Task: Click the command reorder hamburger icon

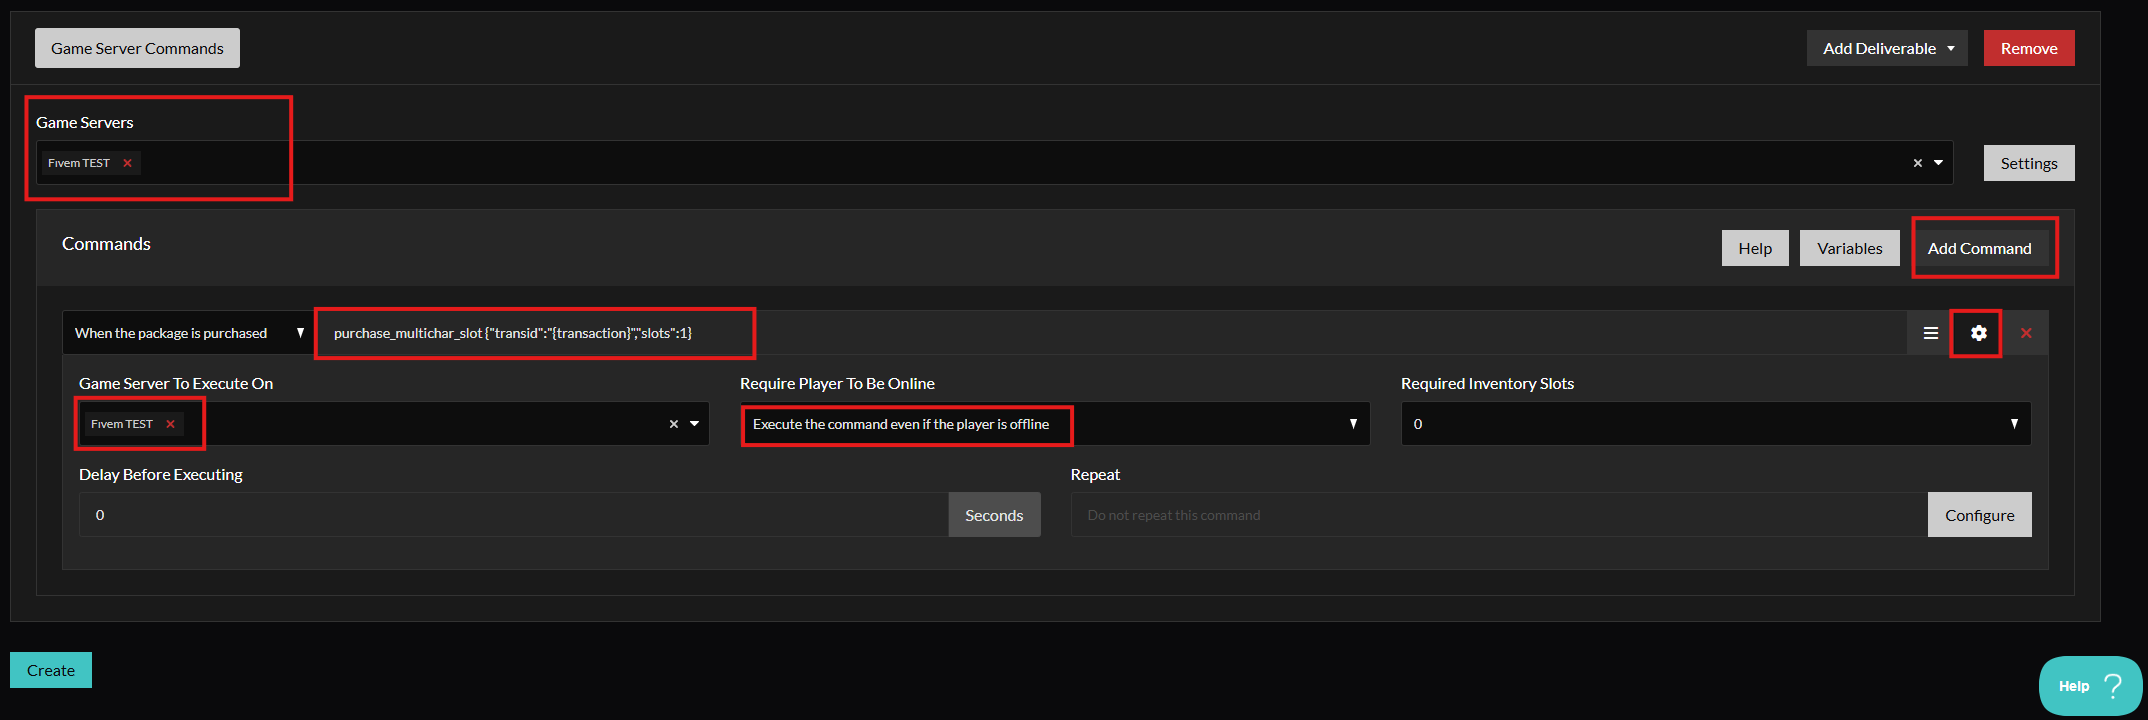Action: pos(1931,333)
